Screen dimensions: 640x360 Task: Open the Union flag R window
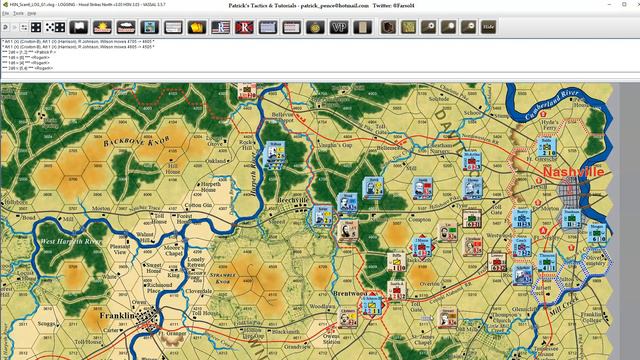(220, 27)
